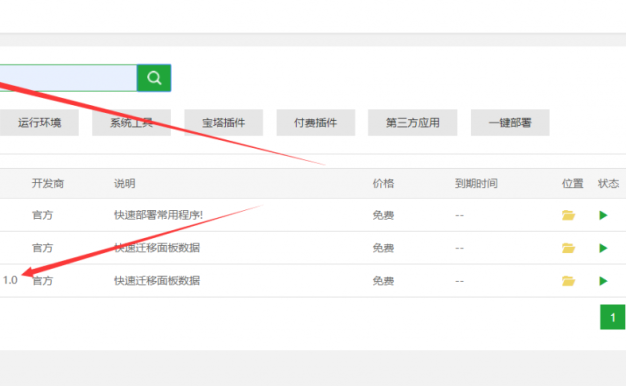Click the 状态 column header
The height and width of the screenshot is (386, 626).
(608, 184)
